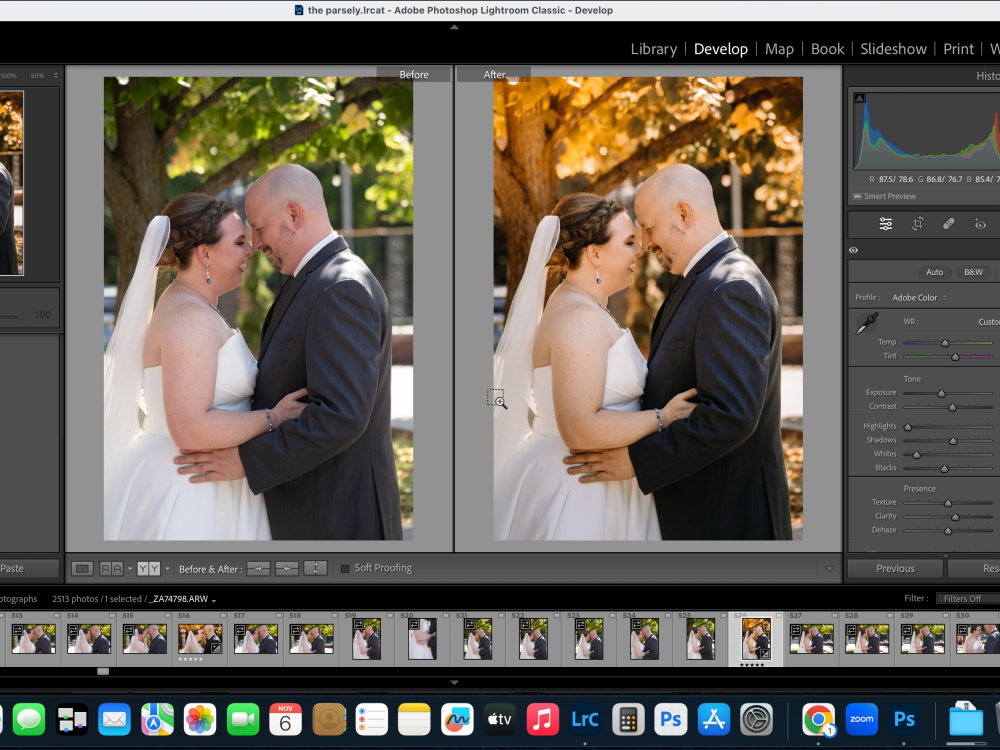Open the Book module
The width and height of the screenshot is (1000, 750).
pos(827,49)
